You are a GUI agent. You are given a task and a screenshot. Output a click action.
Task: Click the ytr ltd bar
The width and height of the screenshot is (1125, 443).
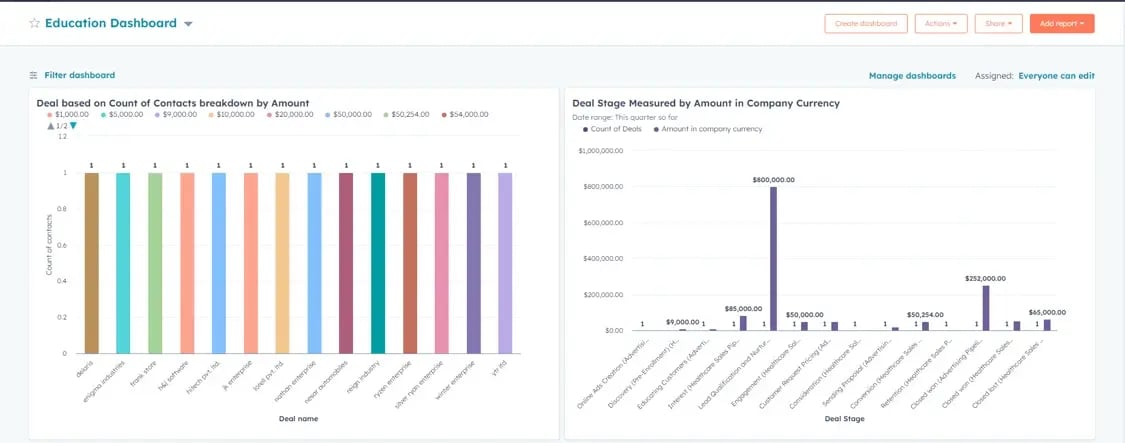coord(505,263)
